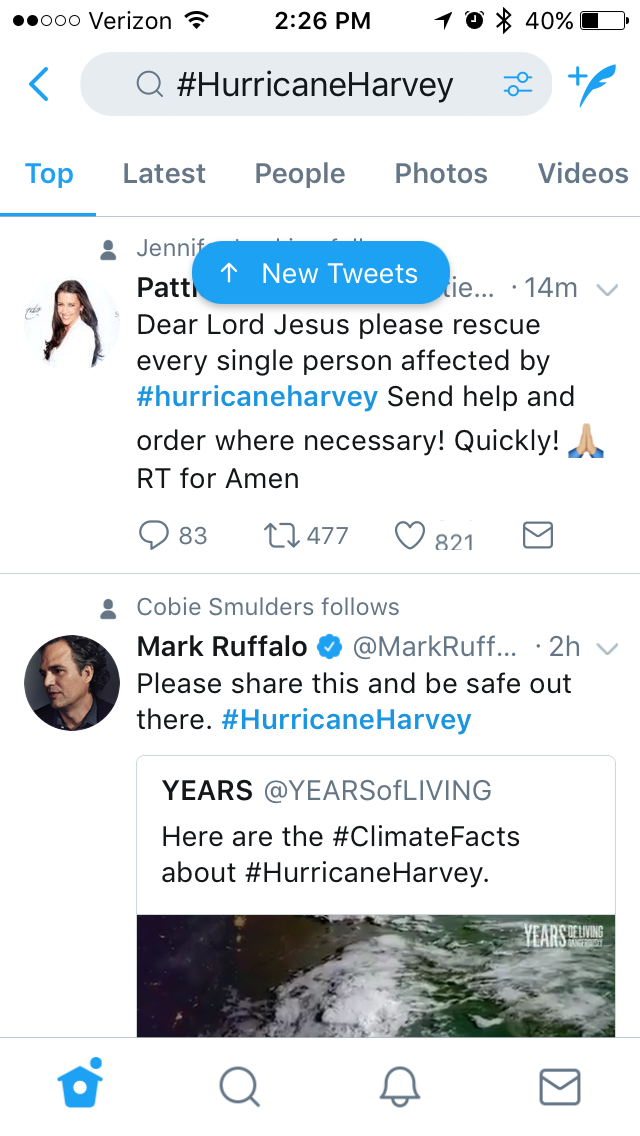Screen dimensions: 640x1136
Task: Compose a new tweet with the feather icon
Action: pyautogui.click(x=592, y=85)
